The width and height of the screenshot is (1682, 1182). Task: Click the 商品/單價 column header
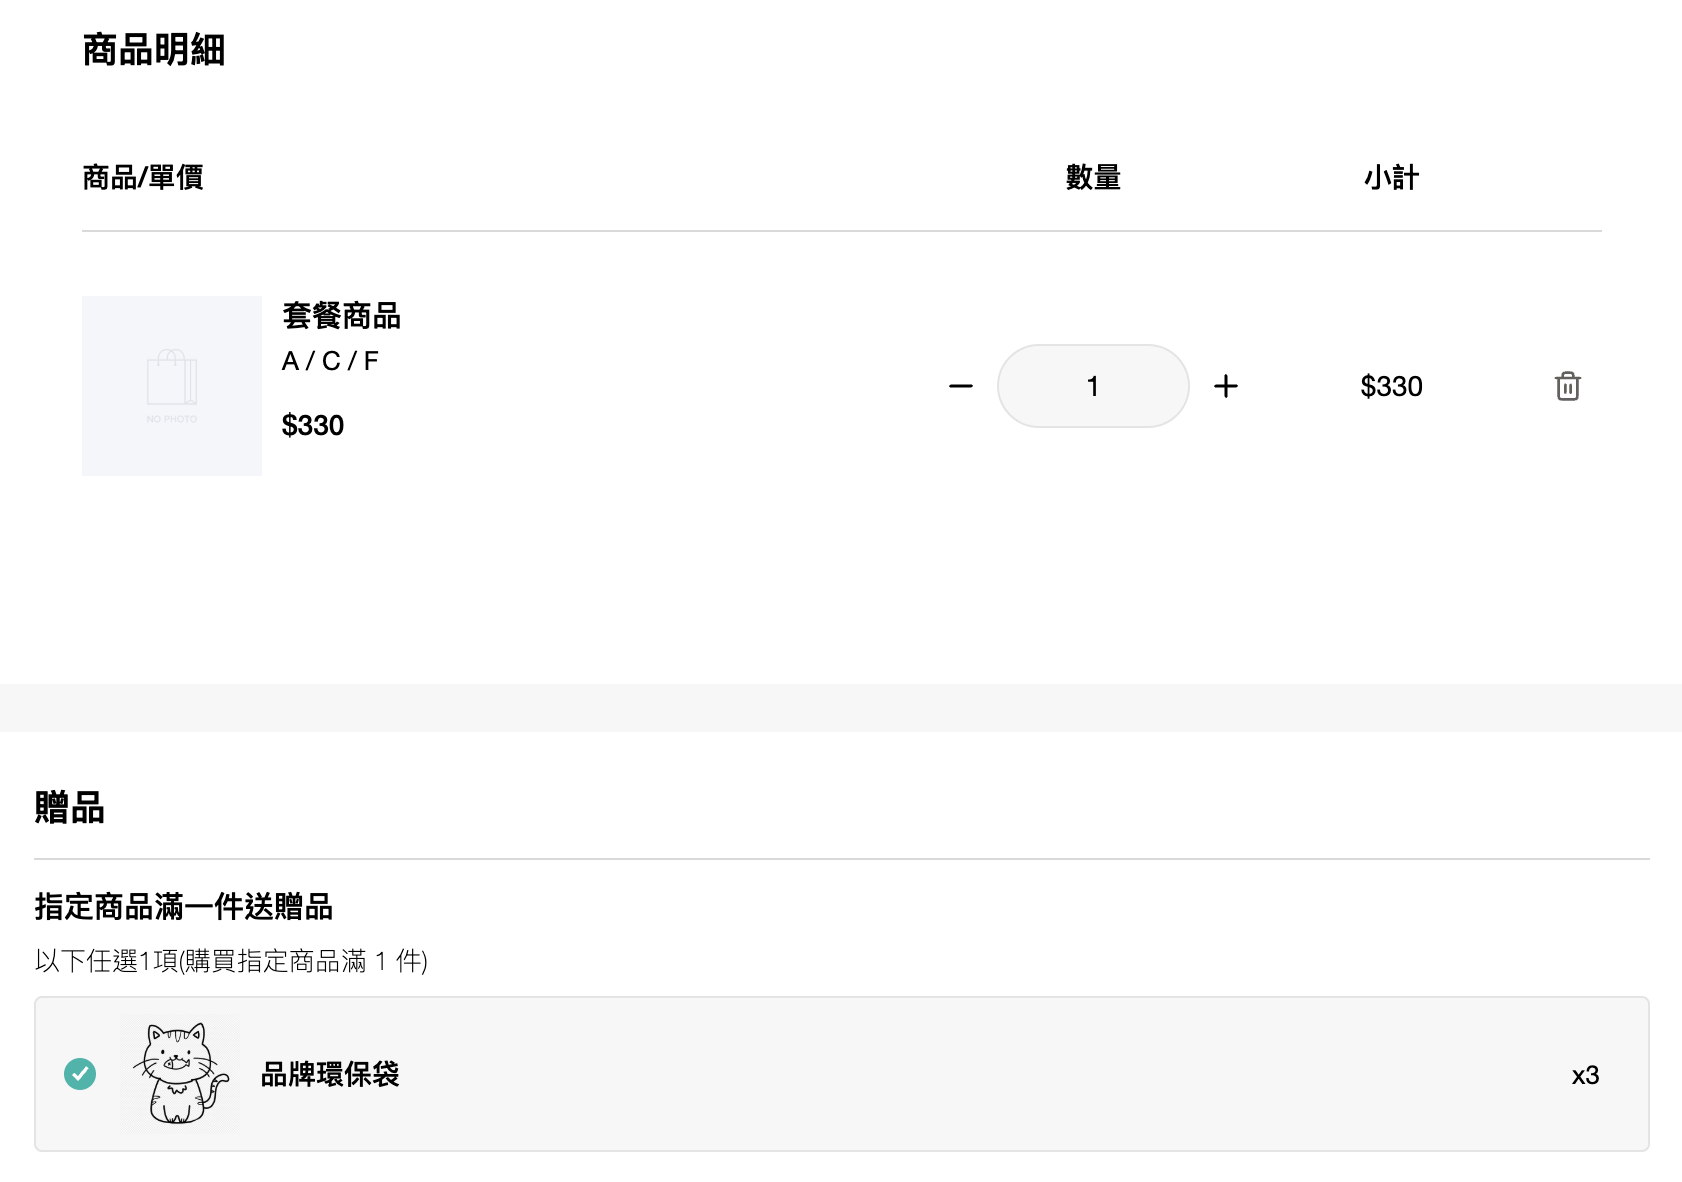[x=143, y=177]
